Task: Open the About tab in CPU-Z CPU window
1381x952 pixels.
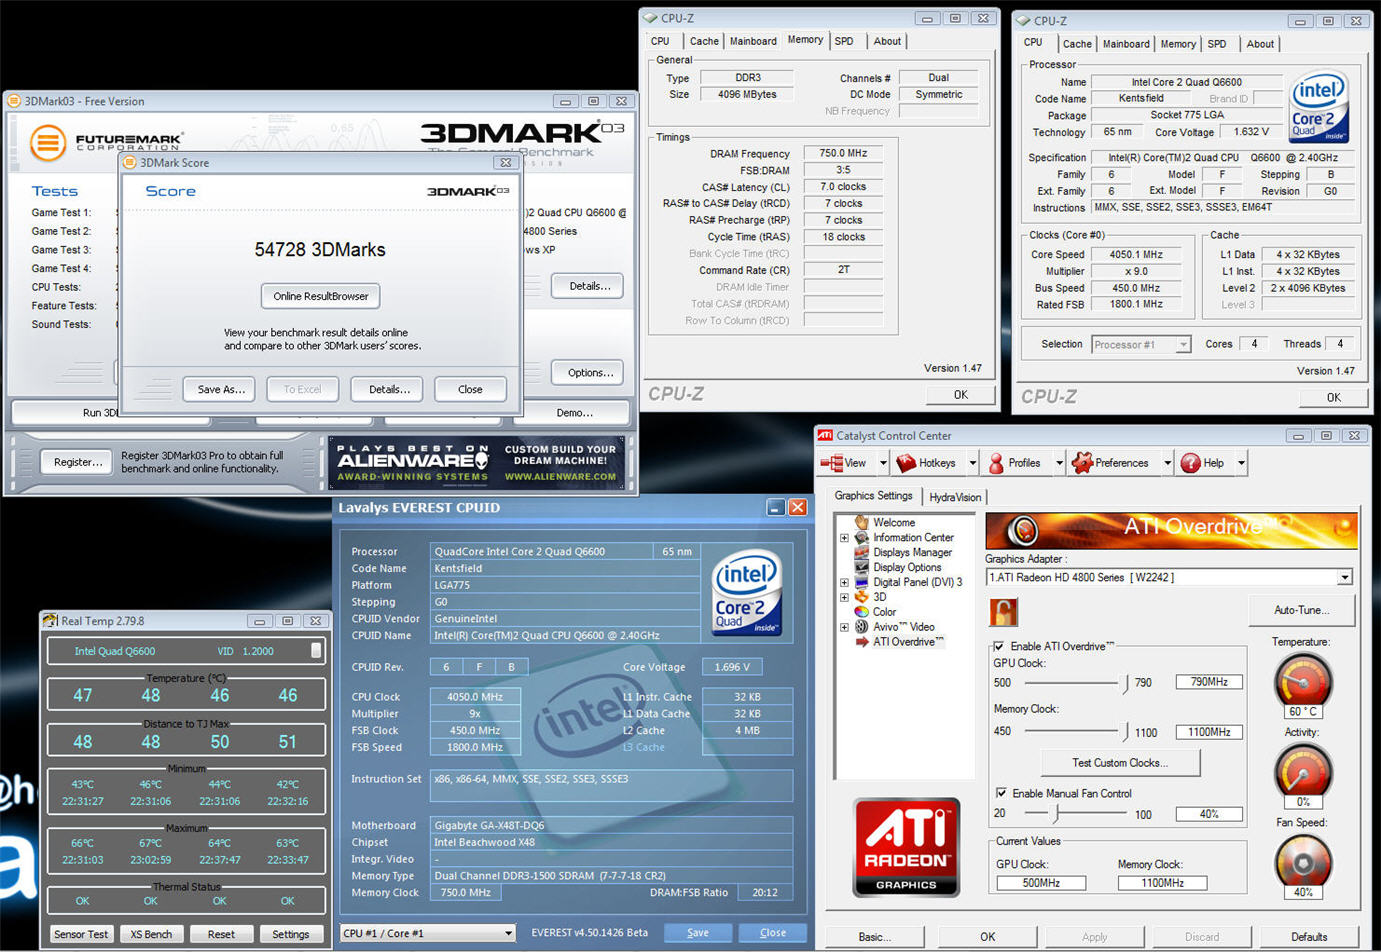Action: click(1260, 44)
